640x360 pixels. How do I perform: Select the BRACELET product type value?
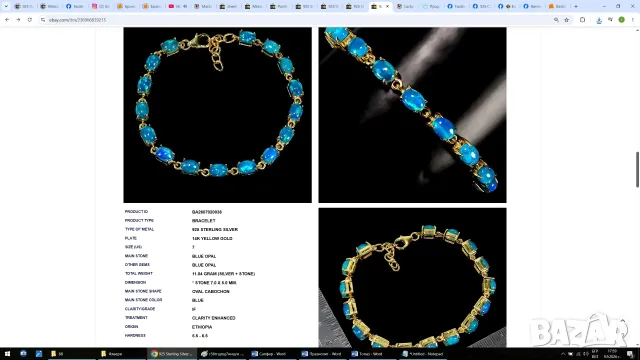204,221
